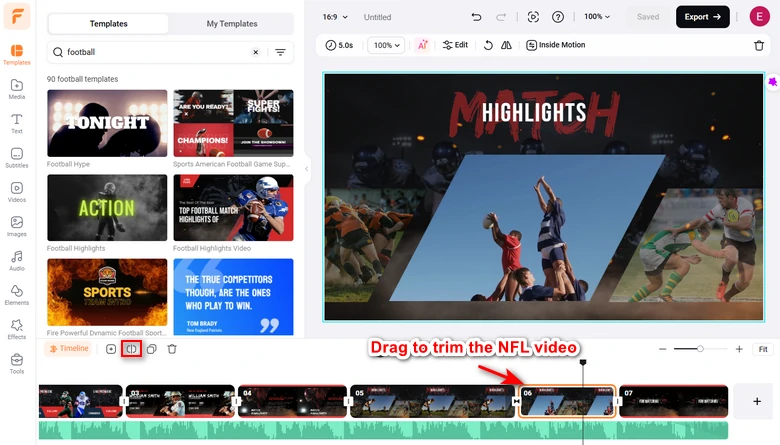Viewport: 780px width, 445px height.
Task: Select scene 04 in the timeline
Action: click(x=292, y=401)
